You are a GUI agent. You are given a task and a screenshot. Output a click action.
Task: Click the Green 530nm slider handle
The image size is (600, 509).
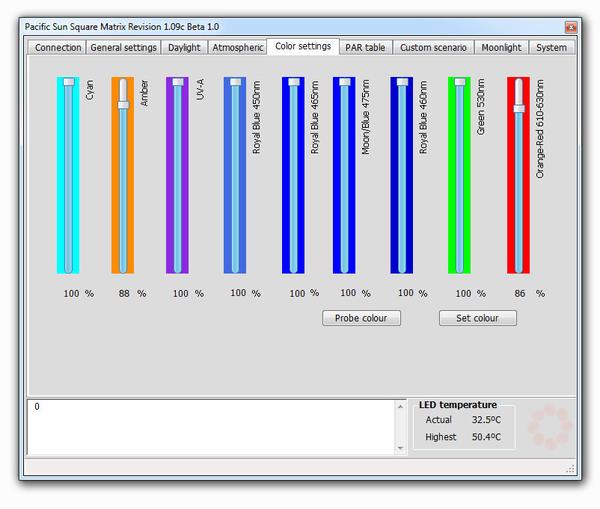click(460, 82)
